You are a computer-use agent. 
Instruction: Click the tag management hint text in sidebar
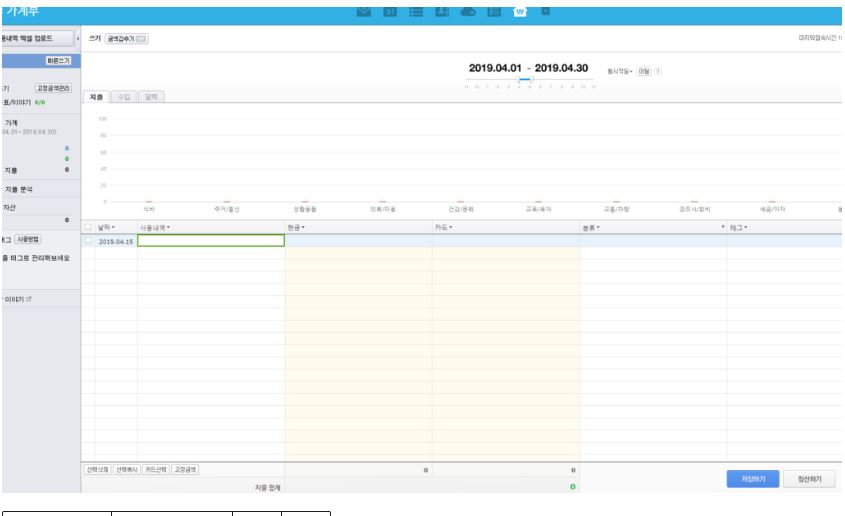coord(36,258)
